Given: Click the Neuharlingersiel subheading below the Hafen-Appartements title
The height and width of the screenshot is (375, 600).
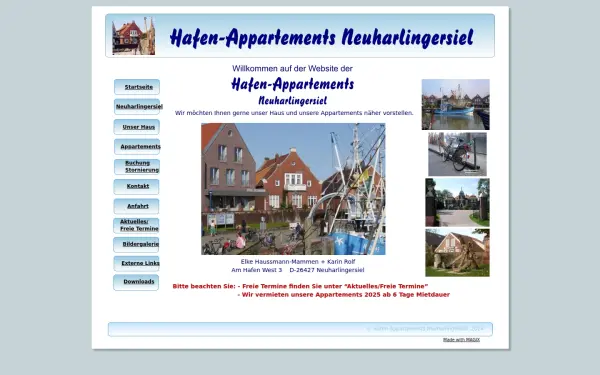Looking at the screenshot, I should click(x=292, y=101).
